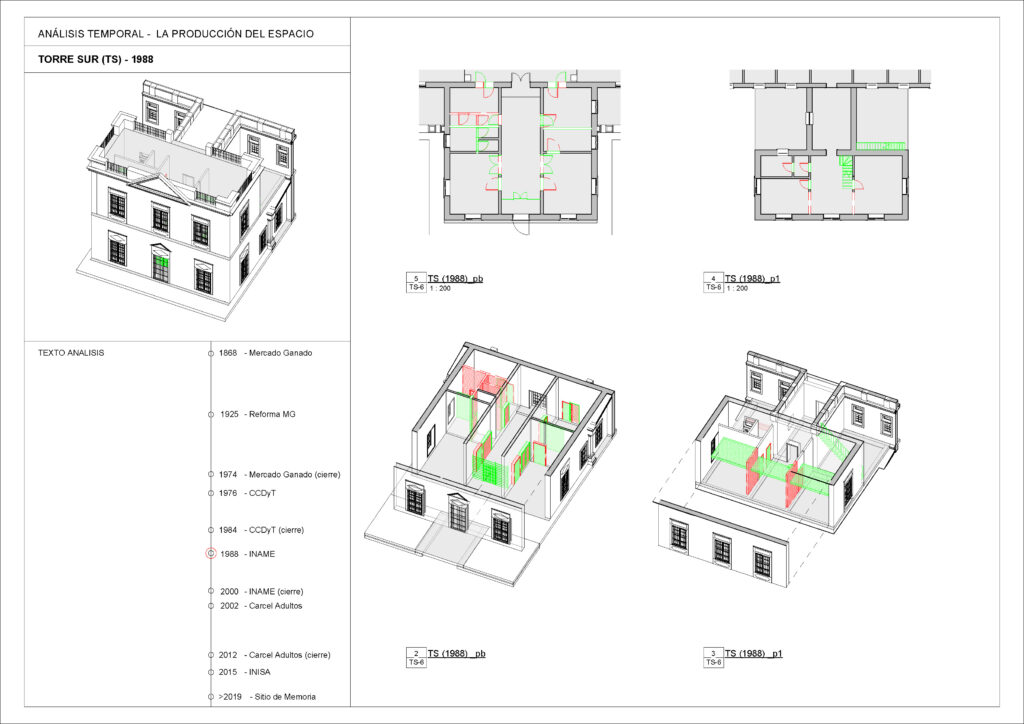Click the view number 4 tag box

tap(713, 278)
